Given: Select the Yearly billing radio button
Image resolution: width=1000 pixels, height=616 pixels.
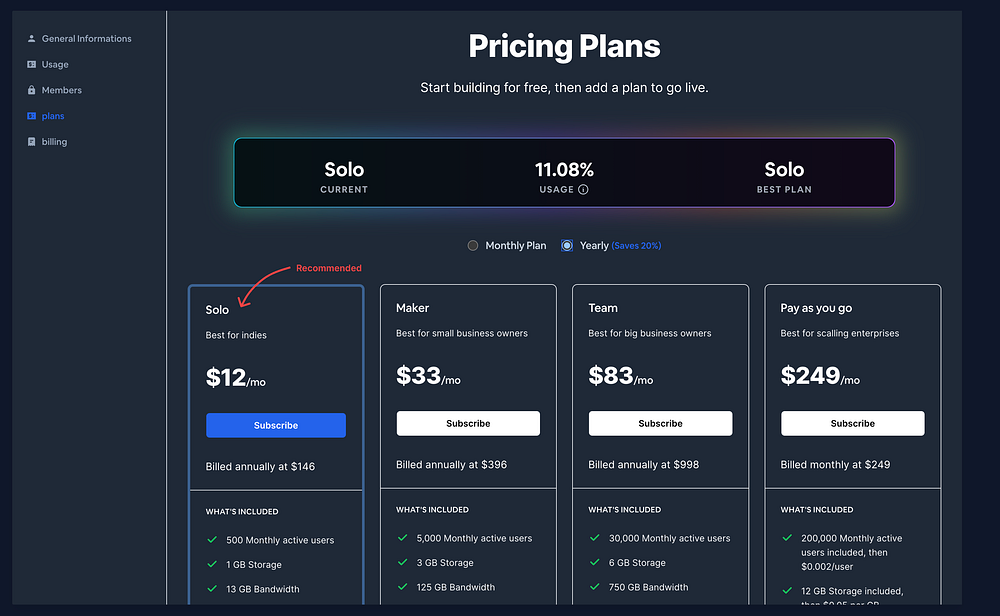Looking at the screenshot, I should [567, 246].
